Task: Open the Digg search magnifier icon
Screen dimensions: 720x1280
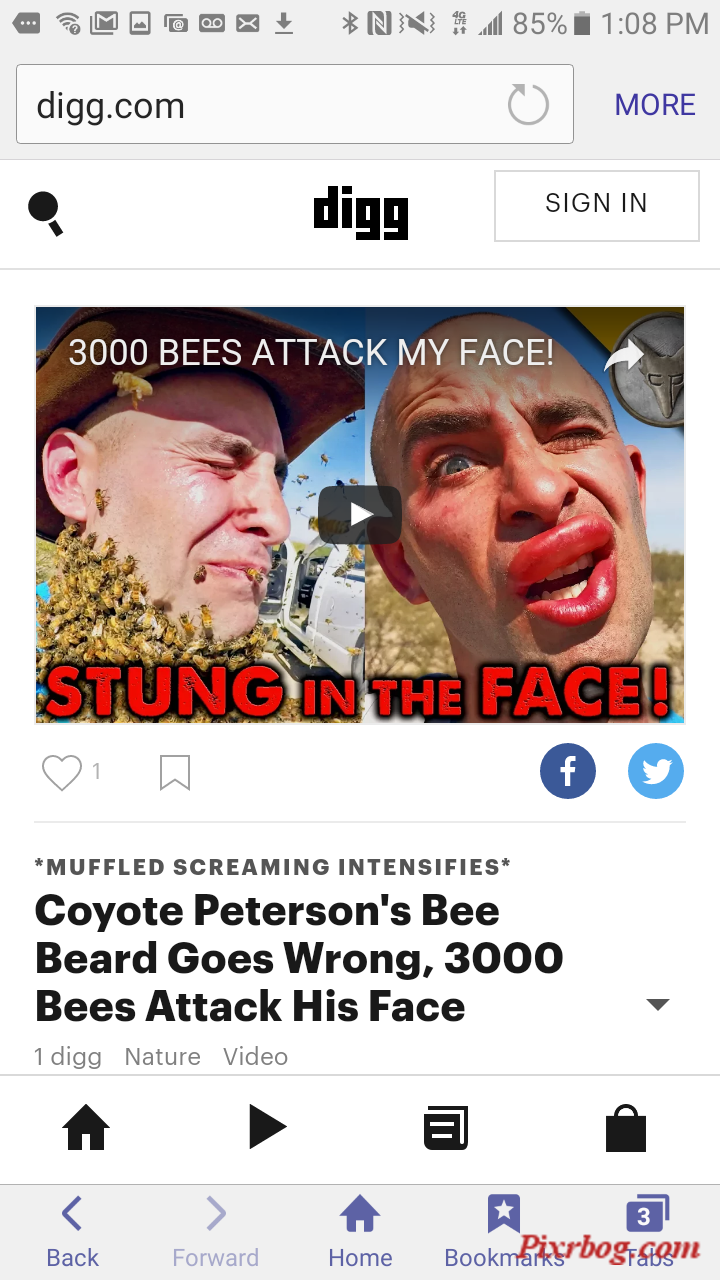Action: tap(46, 212)
